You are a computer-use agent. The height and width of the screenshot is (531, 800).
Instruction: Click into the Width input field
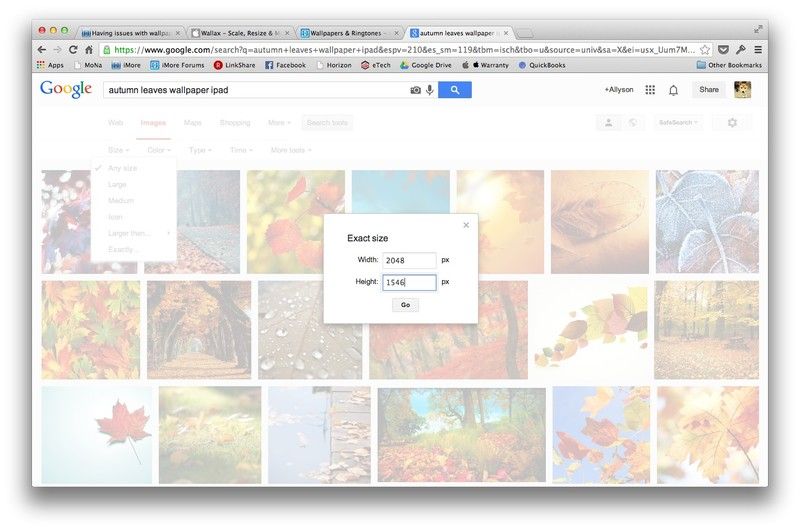tap(409, 260)
